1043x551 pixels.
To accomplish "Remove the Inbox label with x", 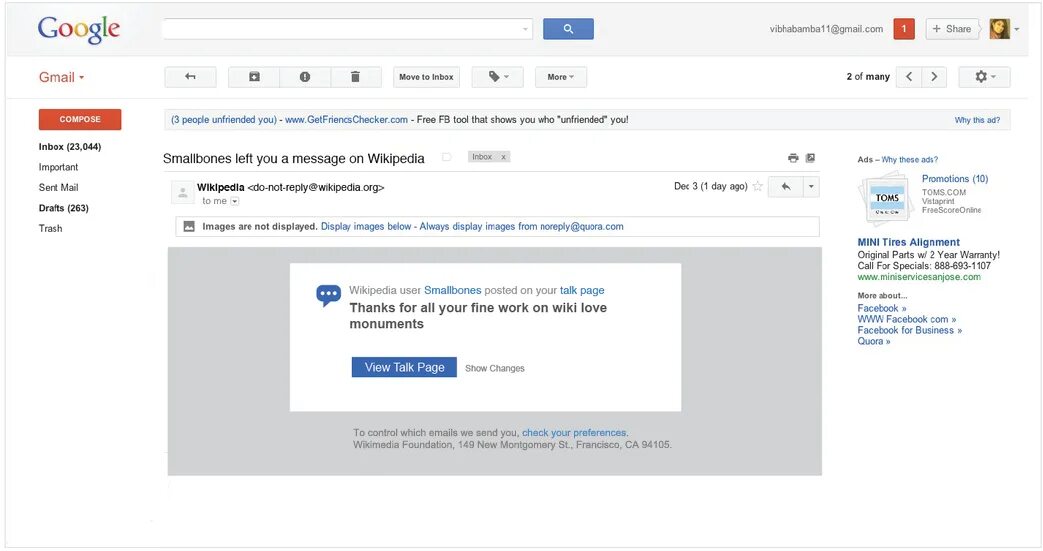I will [x=503, y=157].
